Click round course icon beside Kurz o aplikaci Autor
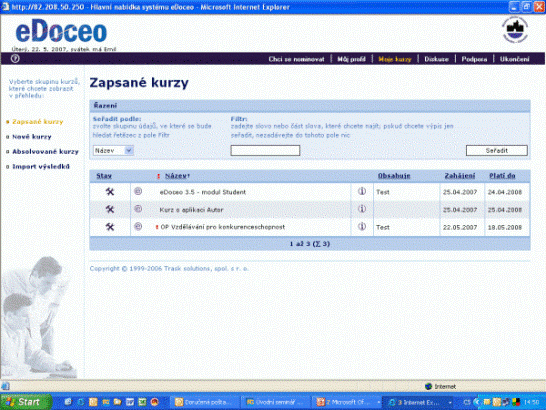 click(x=138, y=209)
